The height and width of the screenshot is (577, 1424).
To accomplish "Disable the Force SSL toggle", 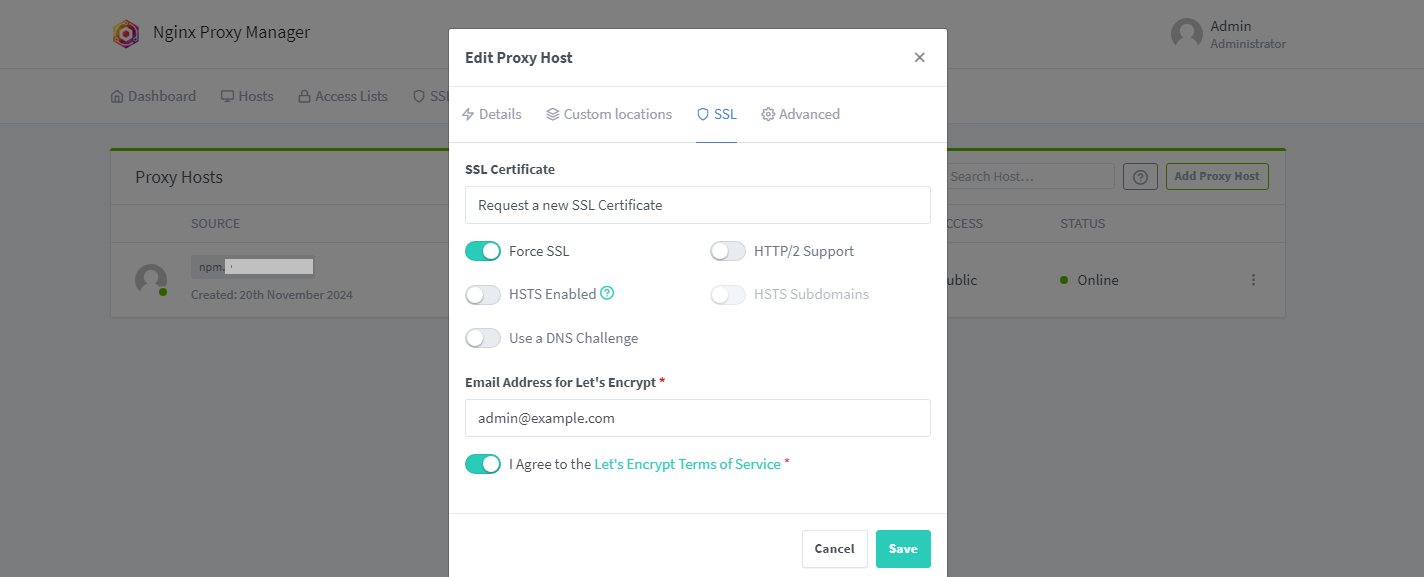I will (x=483, y=251).
